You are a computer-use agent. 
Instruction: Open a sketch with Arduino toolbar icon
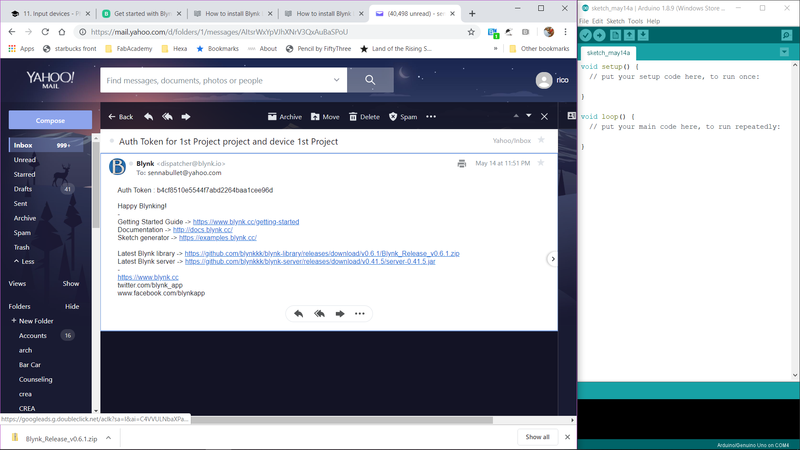point(629,35)
